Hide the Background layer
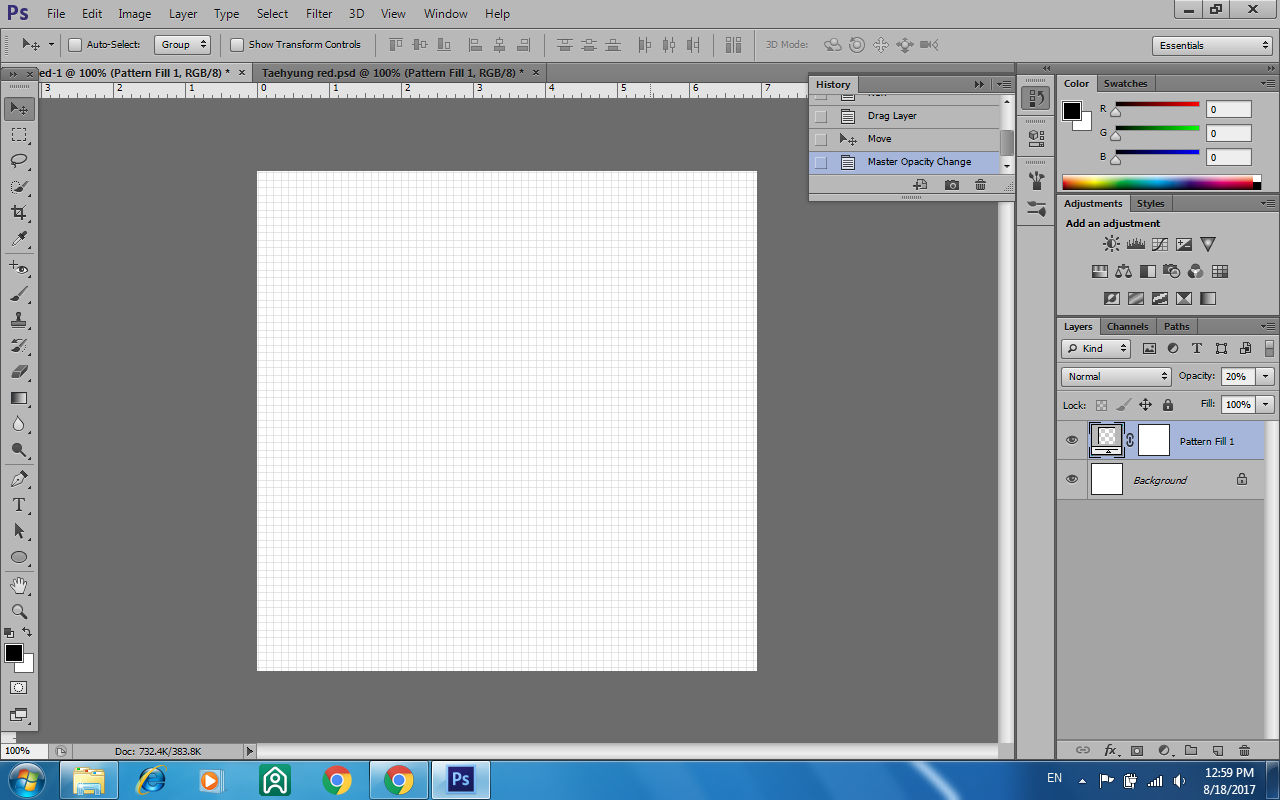The width and height of the screenshot is (1280, 800). point(1072,479)
